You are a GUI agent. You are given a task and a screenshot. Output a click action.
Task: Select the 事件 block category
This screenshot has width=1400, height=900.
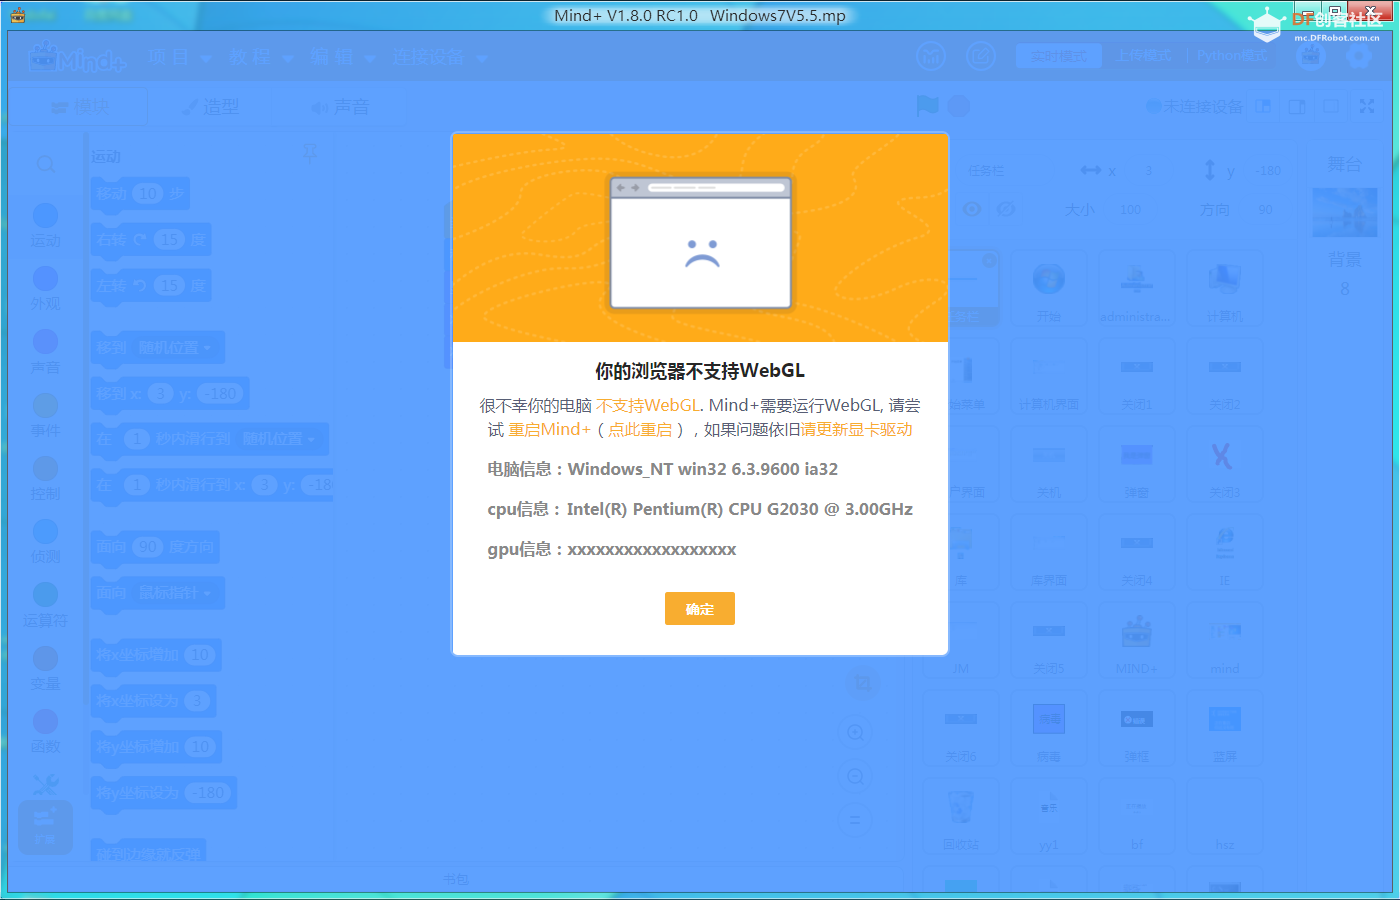pyautogui.click(x=45, y=415)
